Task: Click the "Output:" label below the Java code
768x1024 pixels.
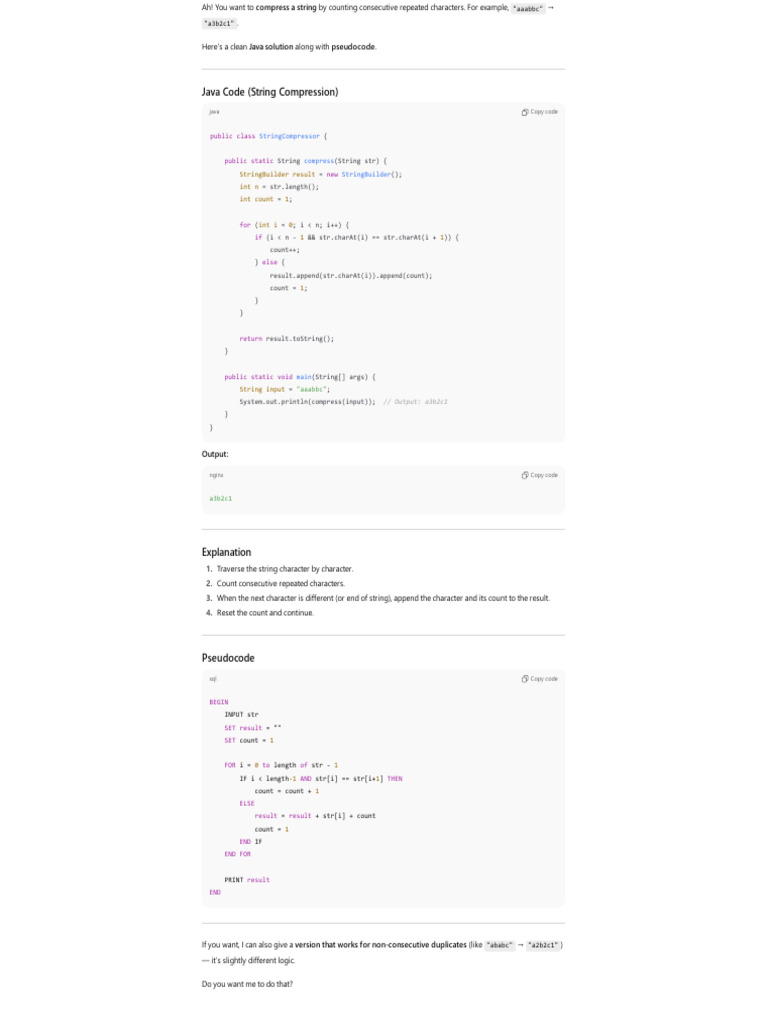Action: 215,454
